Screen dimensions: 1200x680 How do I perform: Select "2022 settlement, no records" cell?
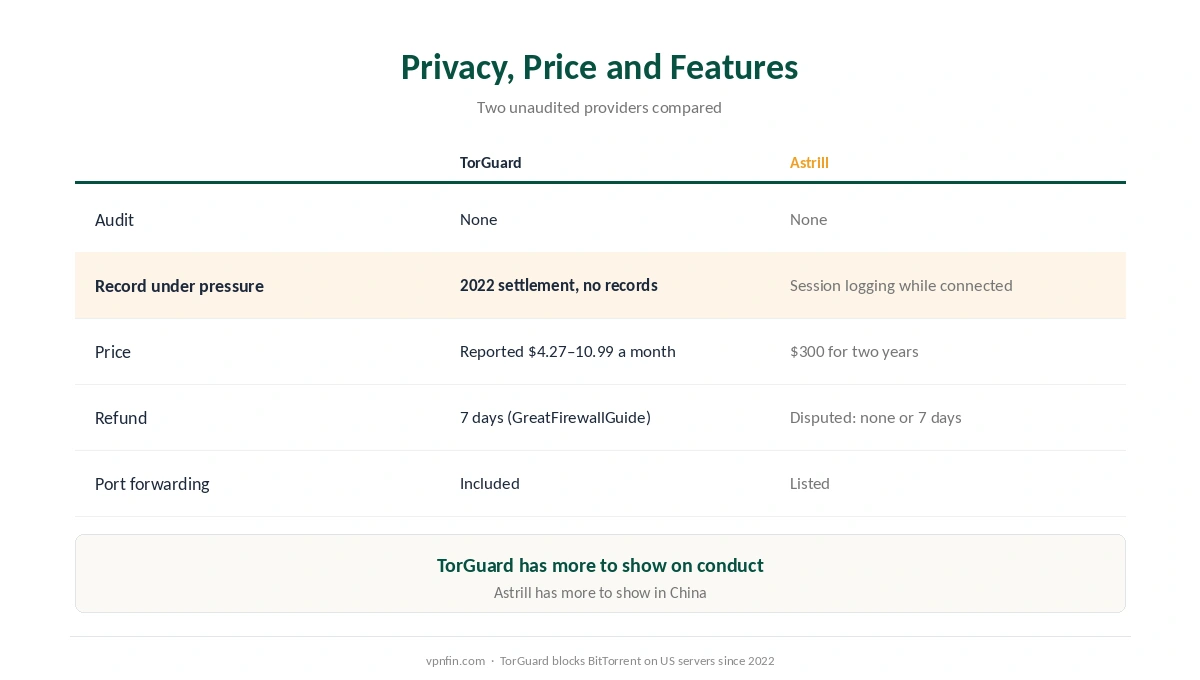click(558, 285)
